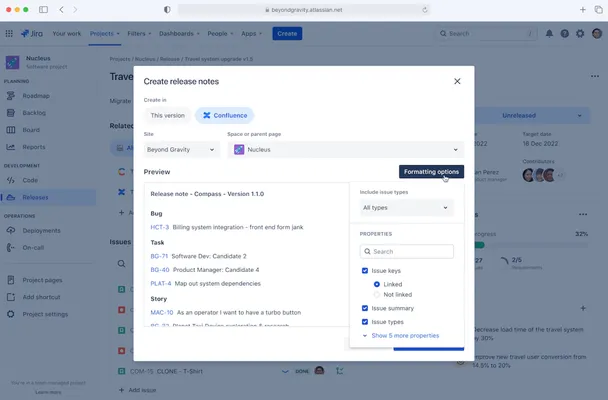Image resolution: width=608 pixels, height=400 pixels.
Task: Click the Nucleus project avatar in sidebar
Action: pos(12,62)
